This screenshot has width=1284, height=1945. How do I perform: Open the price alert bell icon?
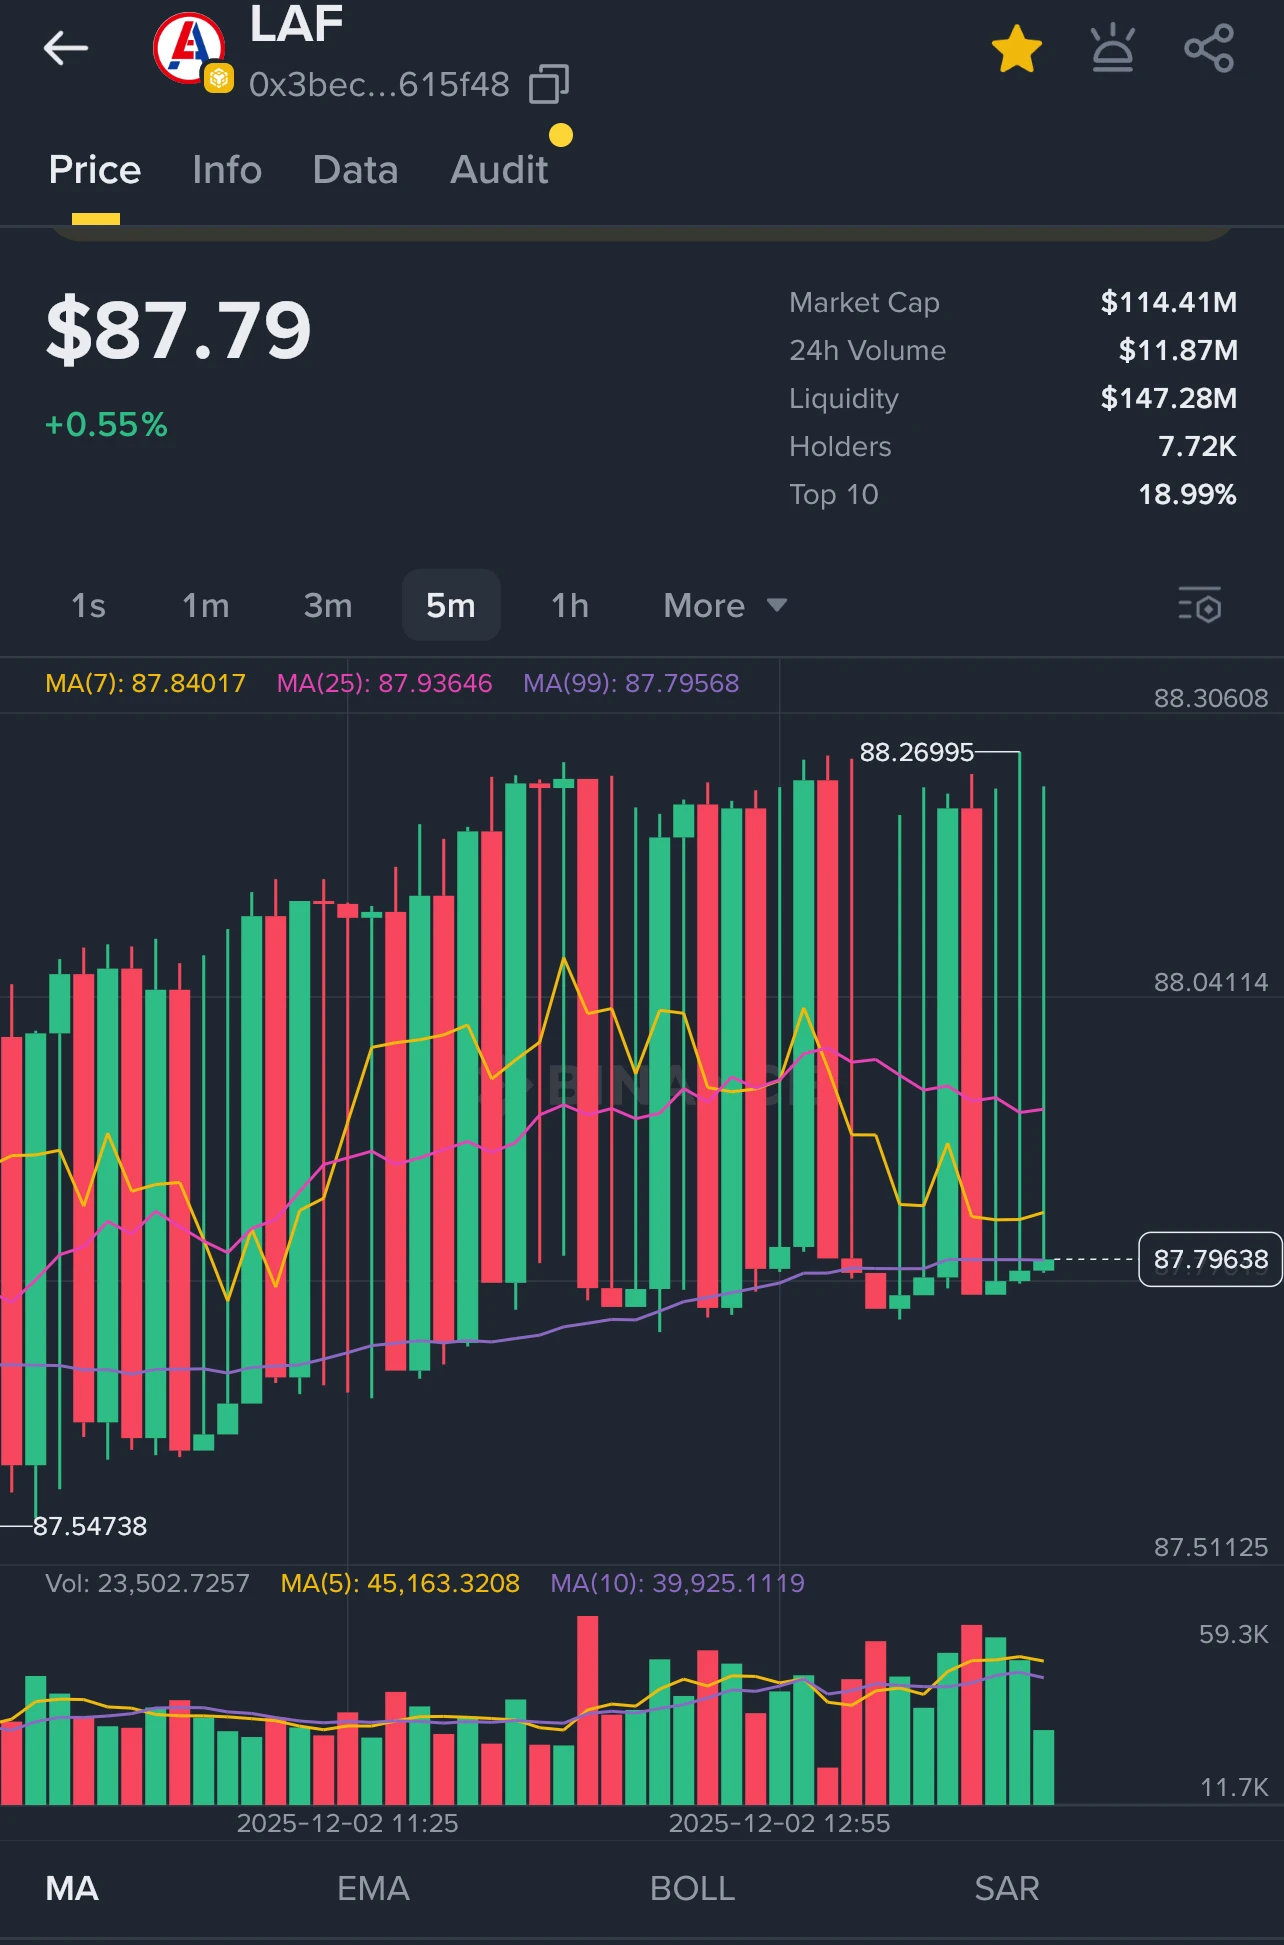click(x=1112, y=49)
